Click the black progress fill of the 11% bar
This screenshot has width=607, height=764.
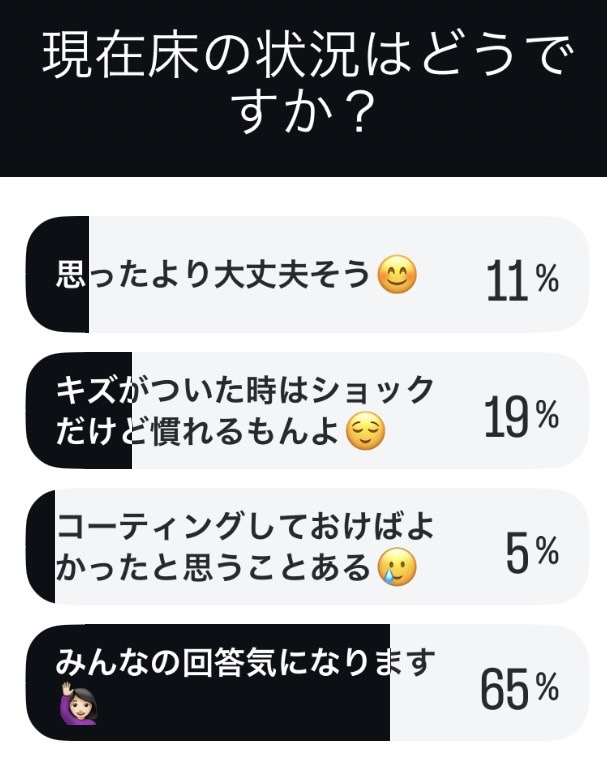click(57, 274)
